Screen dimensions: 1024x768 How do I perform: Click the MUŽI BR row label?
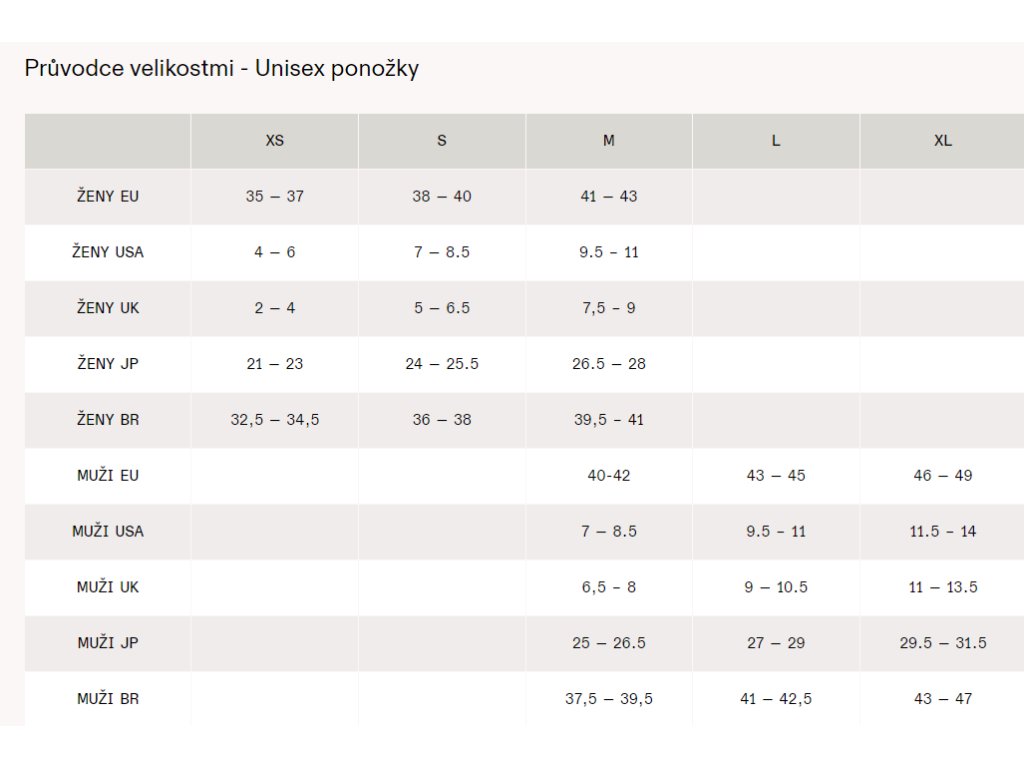coord(108,699)
